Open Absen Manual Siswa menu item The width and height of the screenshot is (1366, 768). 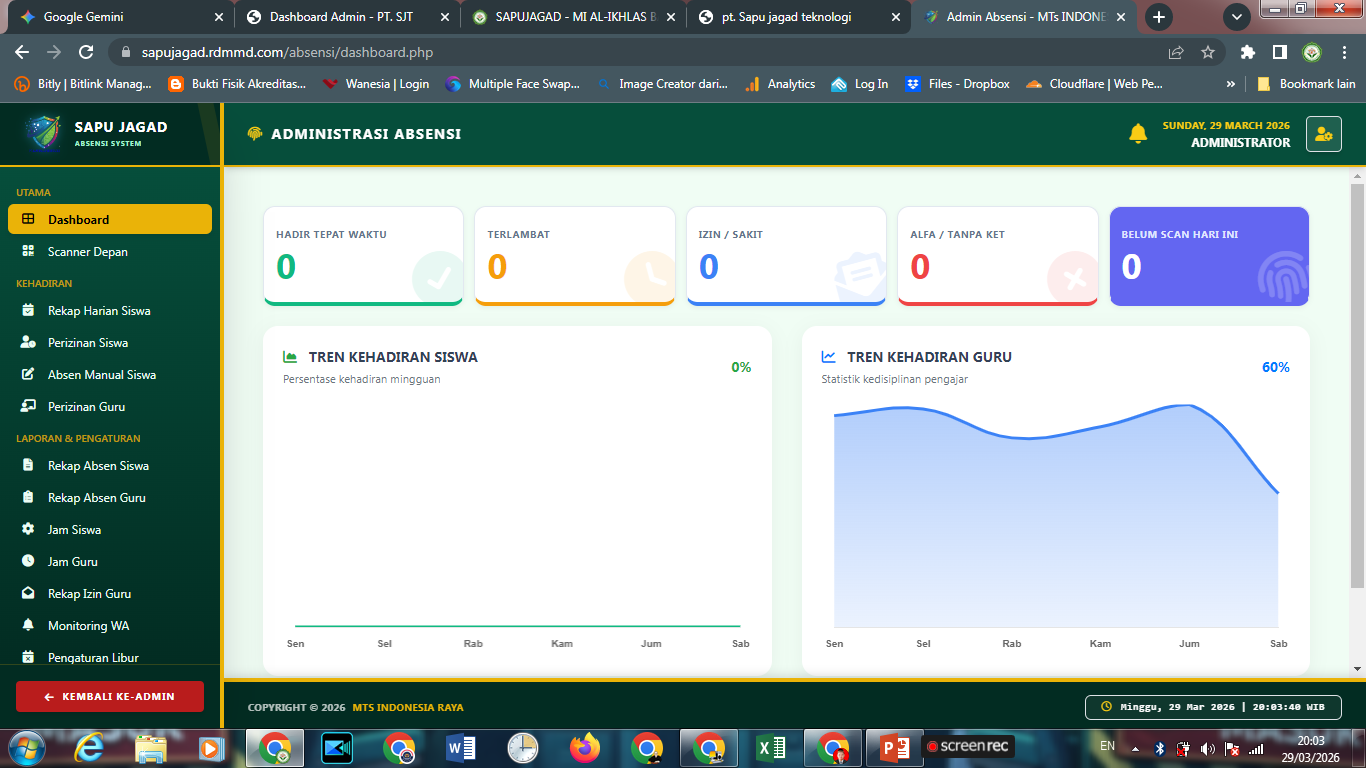point(110,374)
